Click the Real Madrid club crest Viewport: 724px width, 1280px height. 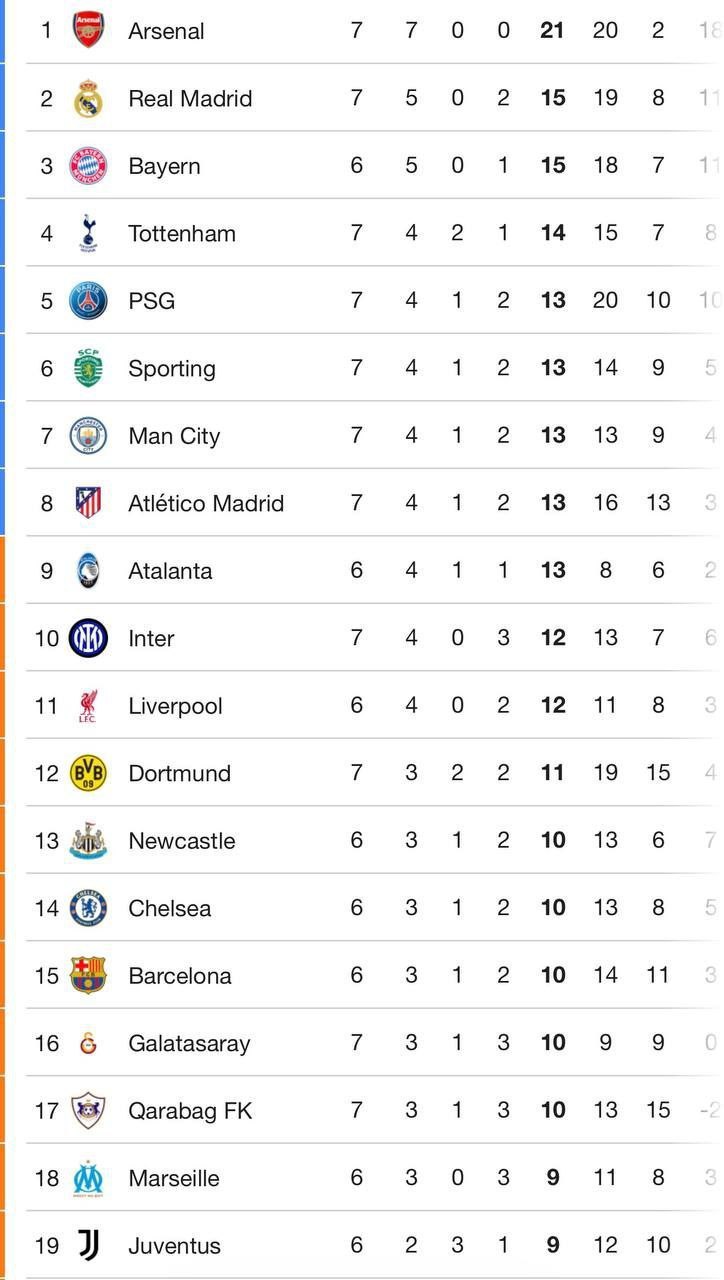tap(88, 98)
